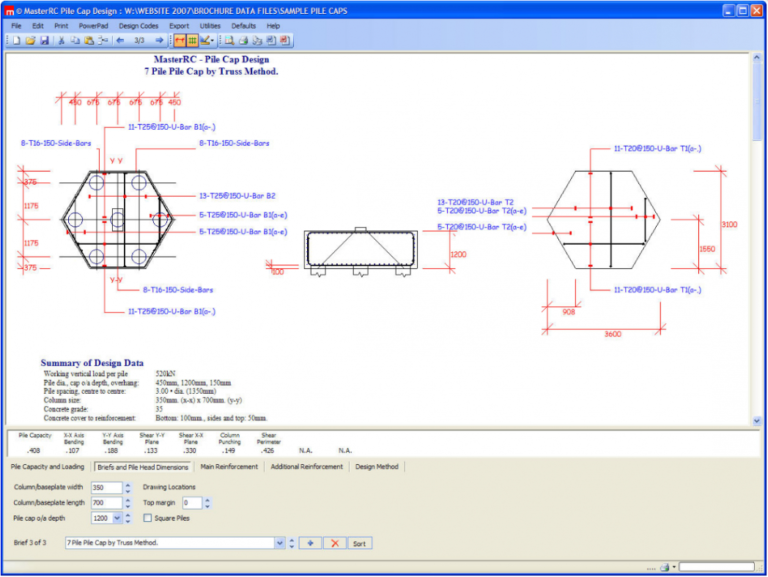Open the Additional Reinforcement tab
Screen dimensions: 768x577
[x=307, y=467]
